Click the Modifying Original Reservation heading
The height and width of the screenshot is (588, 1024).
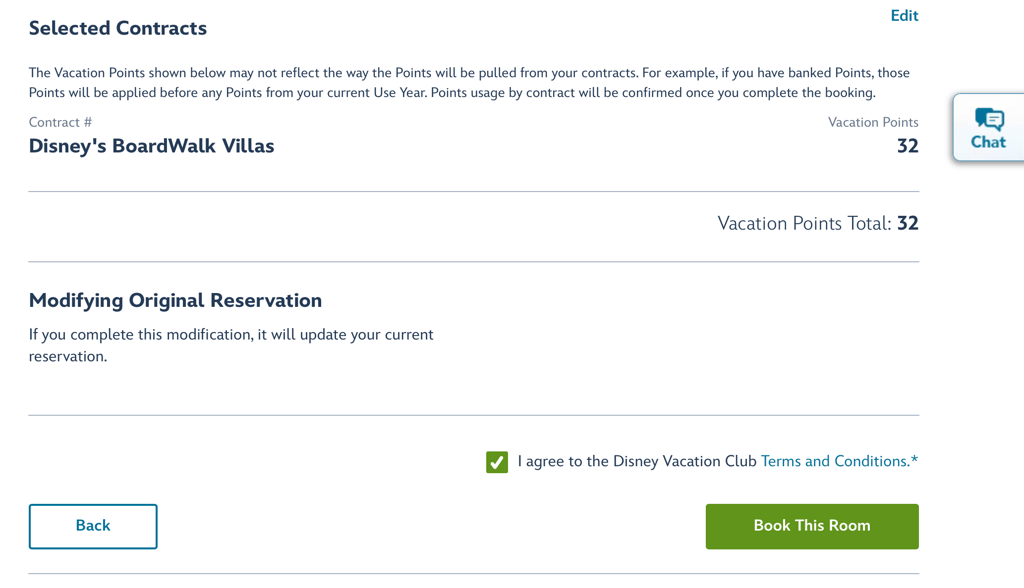175,300
